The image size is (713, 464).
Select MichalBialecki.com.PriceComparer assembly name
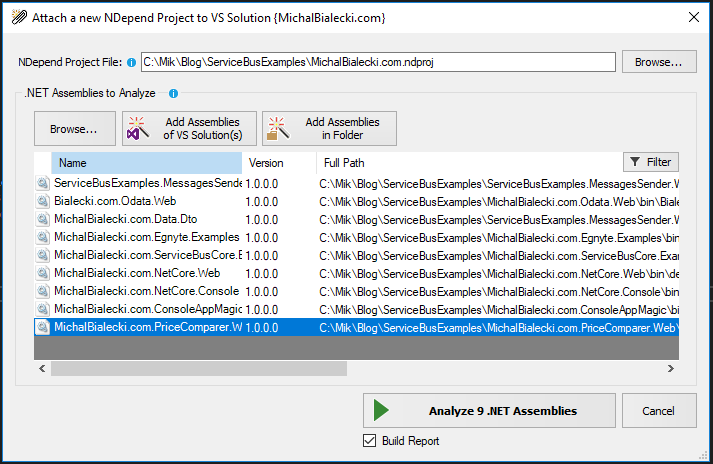(x=148, y=327)
